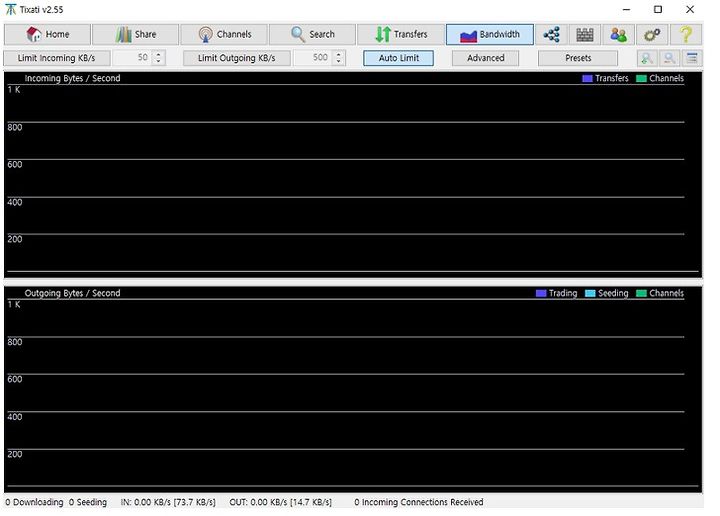Viewport: 720px width, 516px height.
Task: Click the Transfers green arrows icon
Action: click(382, 34)
